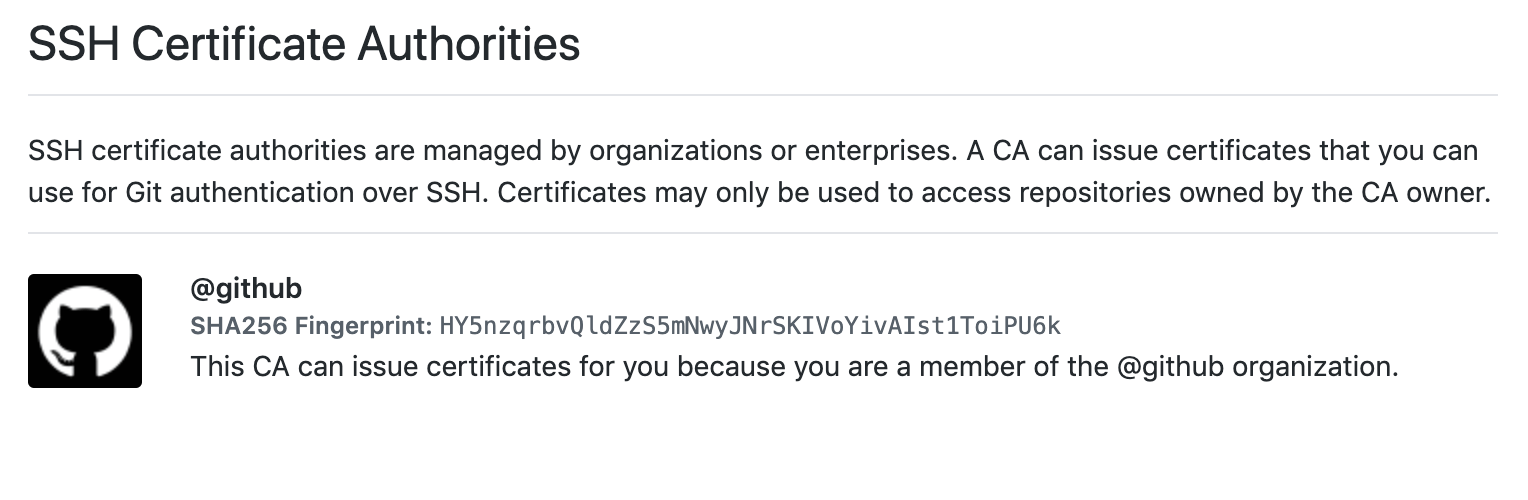Click the GitHub Octocat avatar image
The height and width of the screenshot is (500, 1528).
[x=85, y=331]
